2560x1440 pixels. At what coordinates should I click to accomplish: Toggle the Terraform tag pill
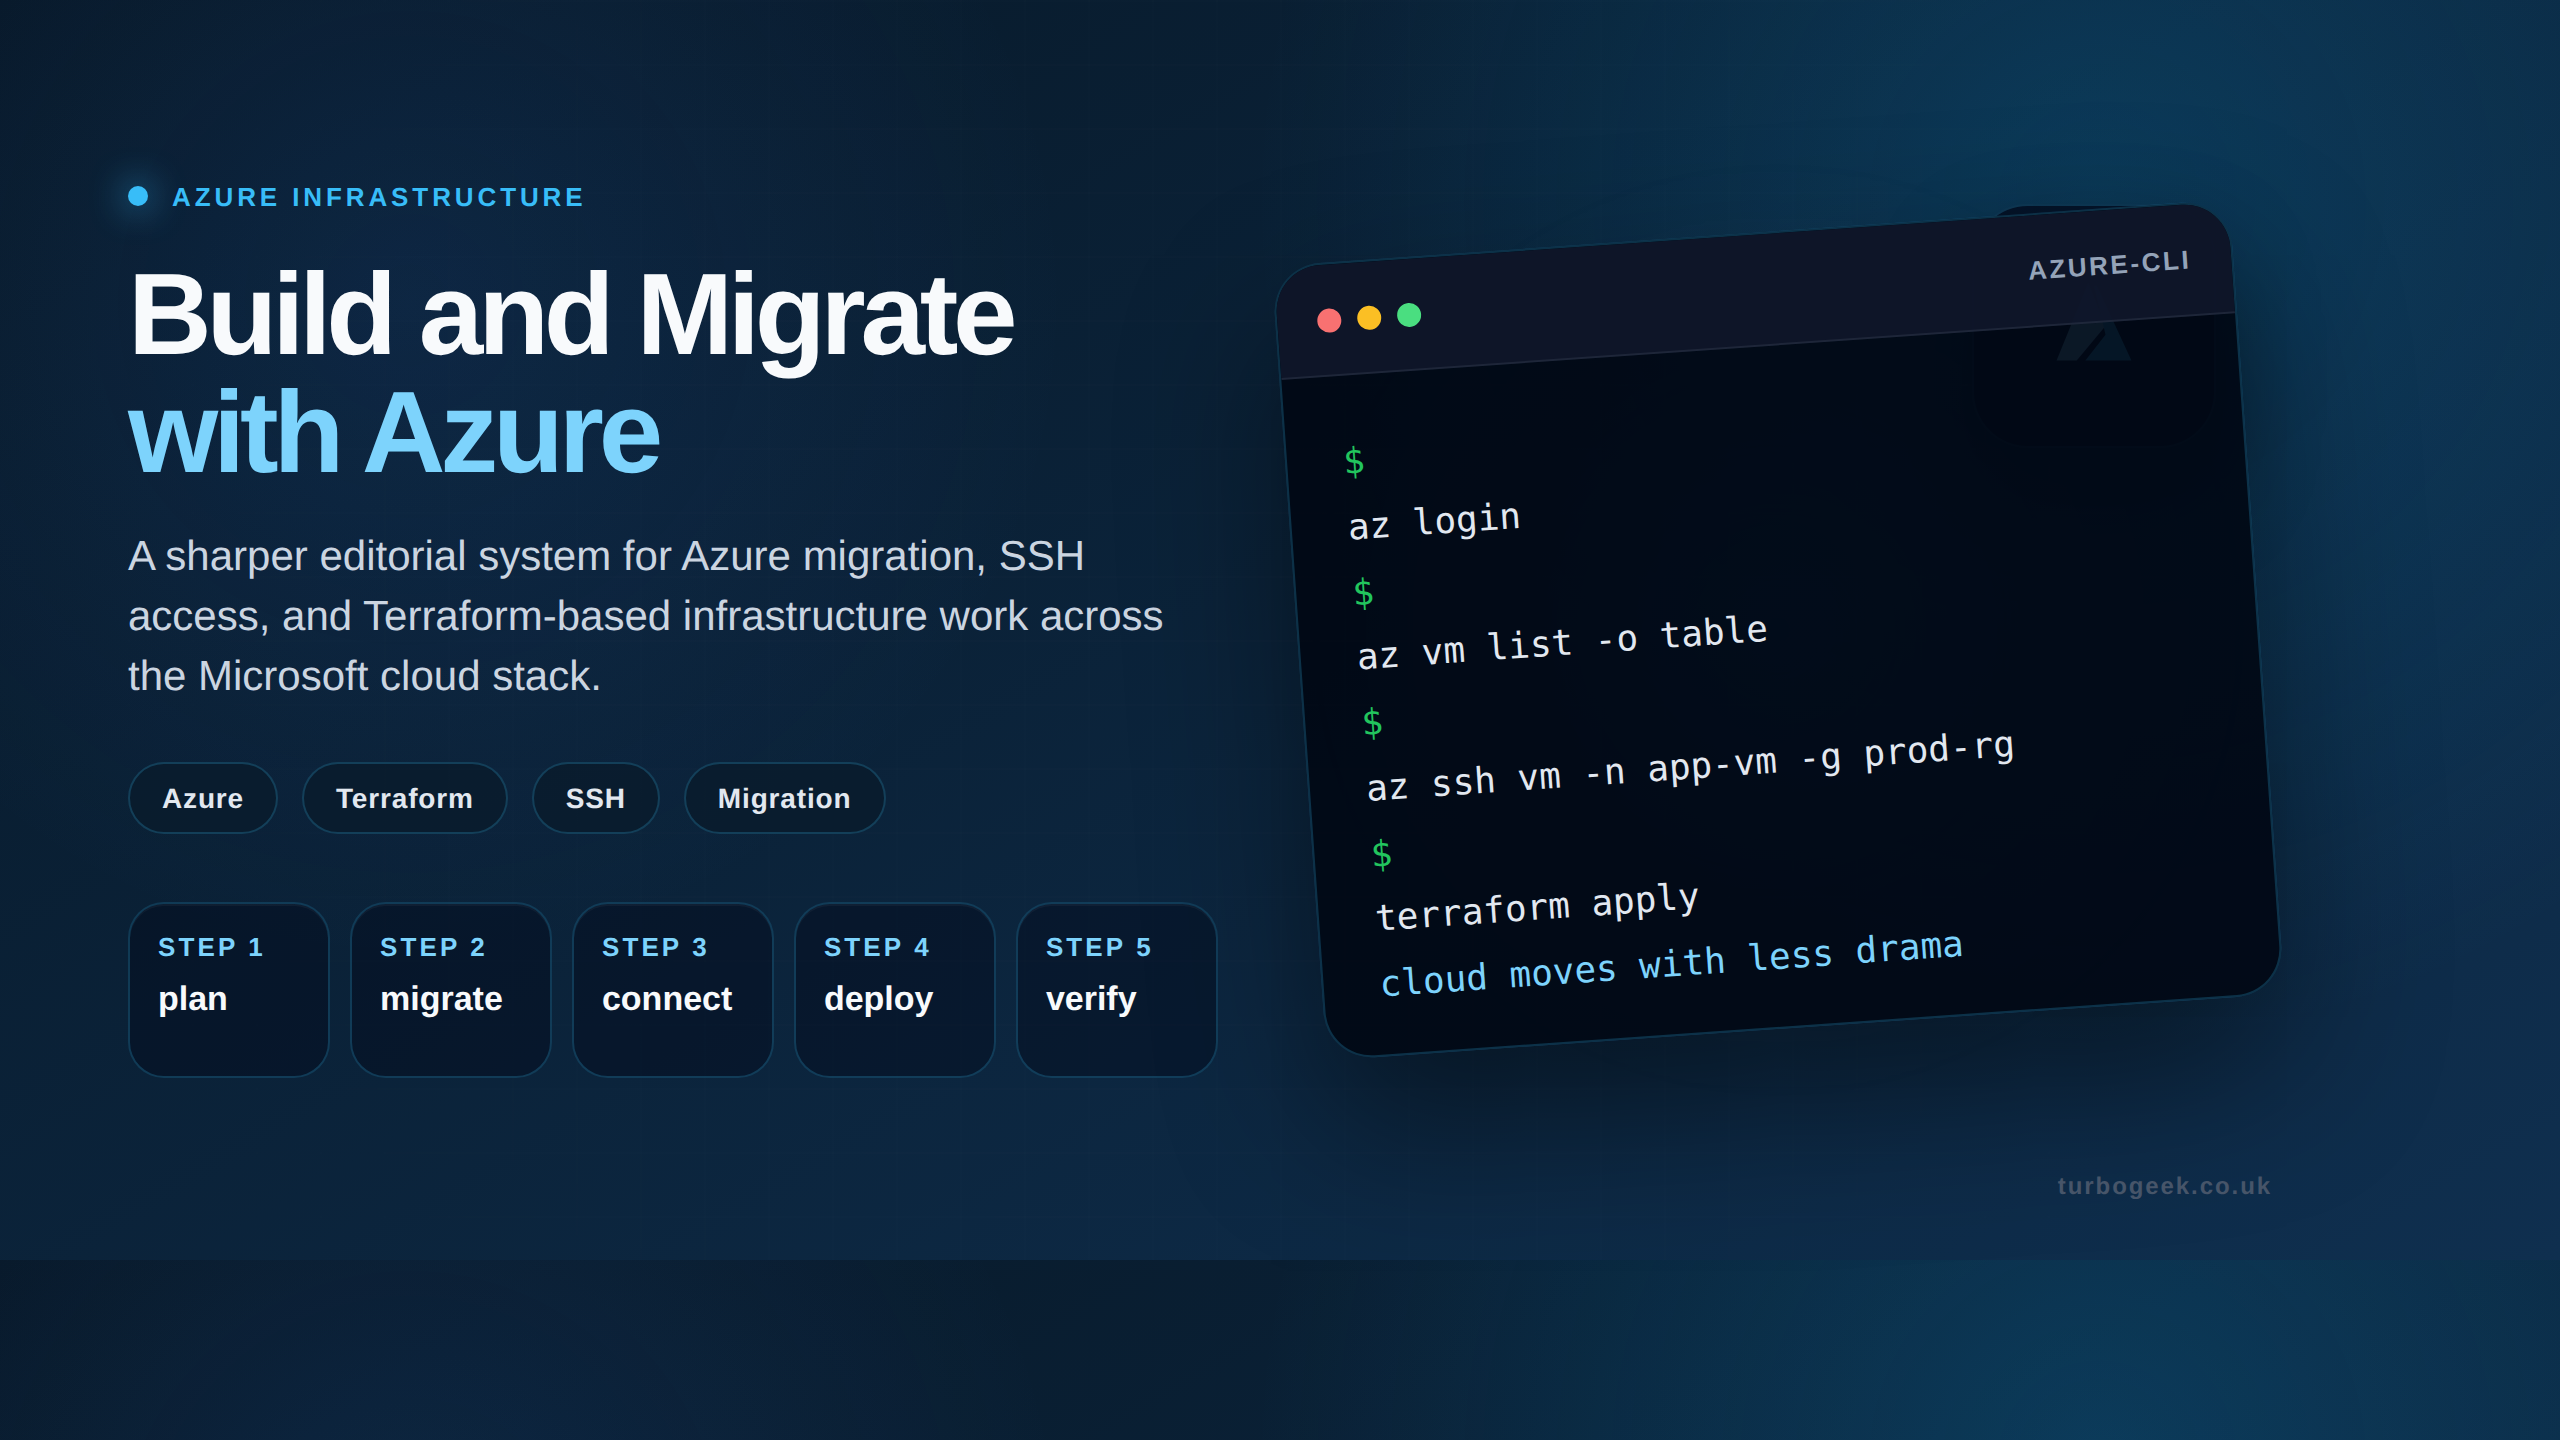point(404,797)
